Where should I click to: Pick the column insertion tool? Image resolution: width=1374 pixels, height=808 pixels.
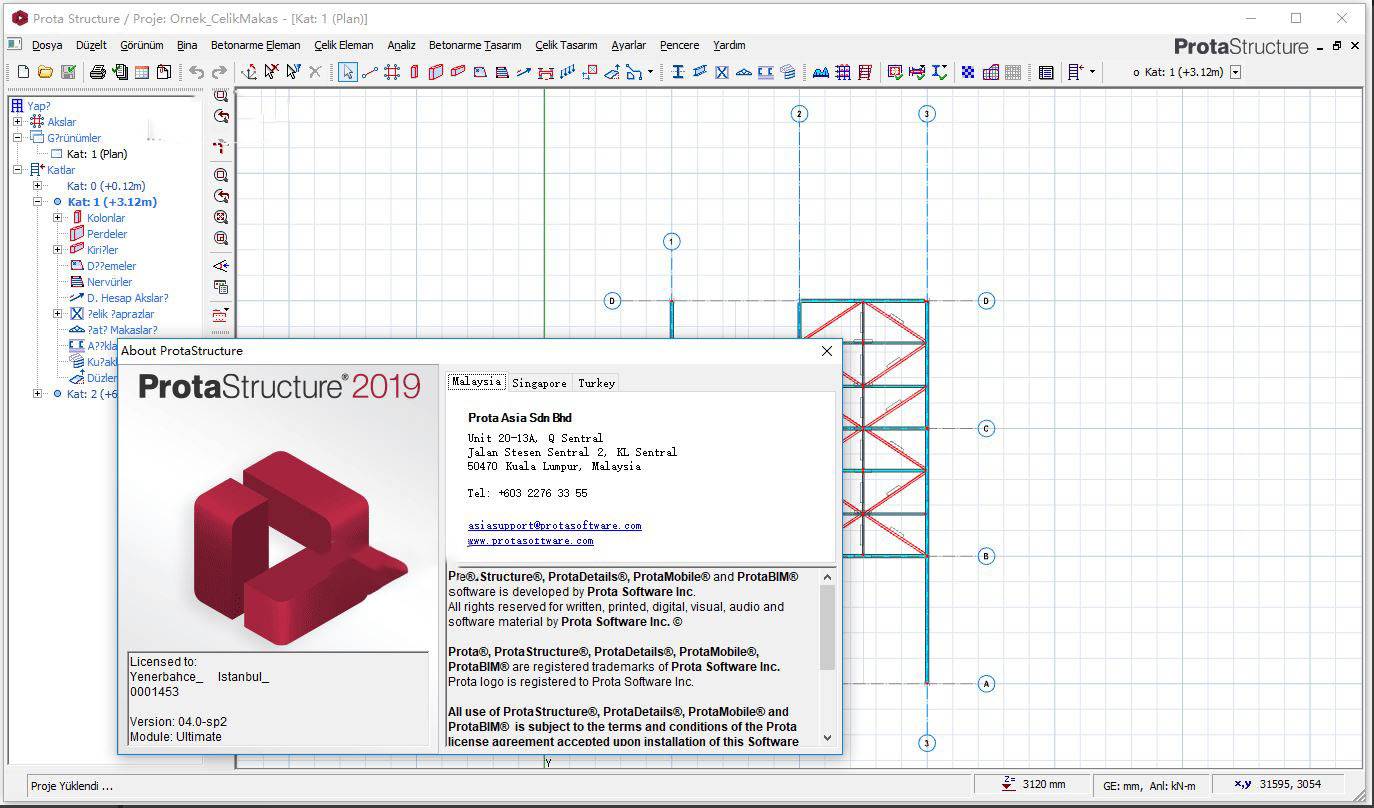click(414, 72)
